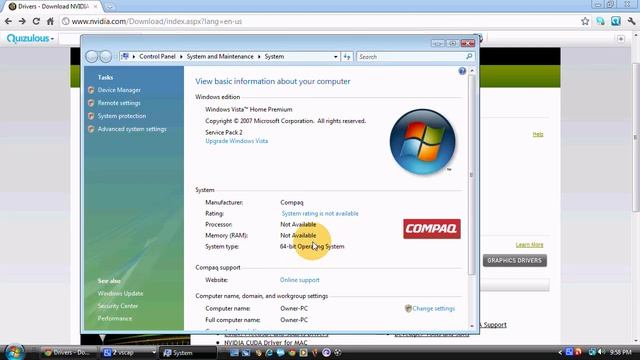Switch to the System taskbar button

click(188, 353)
